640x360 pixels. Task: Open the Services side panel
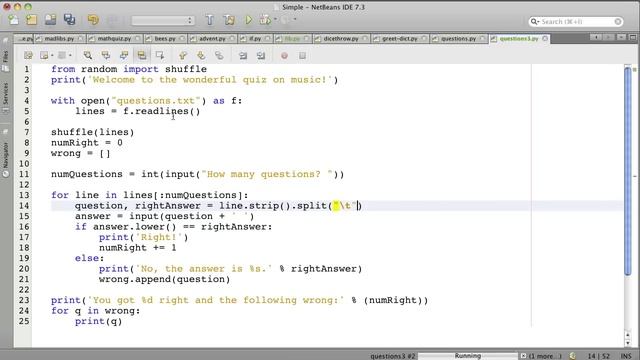click(x=6, y=98)
